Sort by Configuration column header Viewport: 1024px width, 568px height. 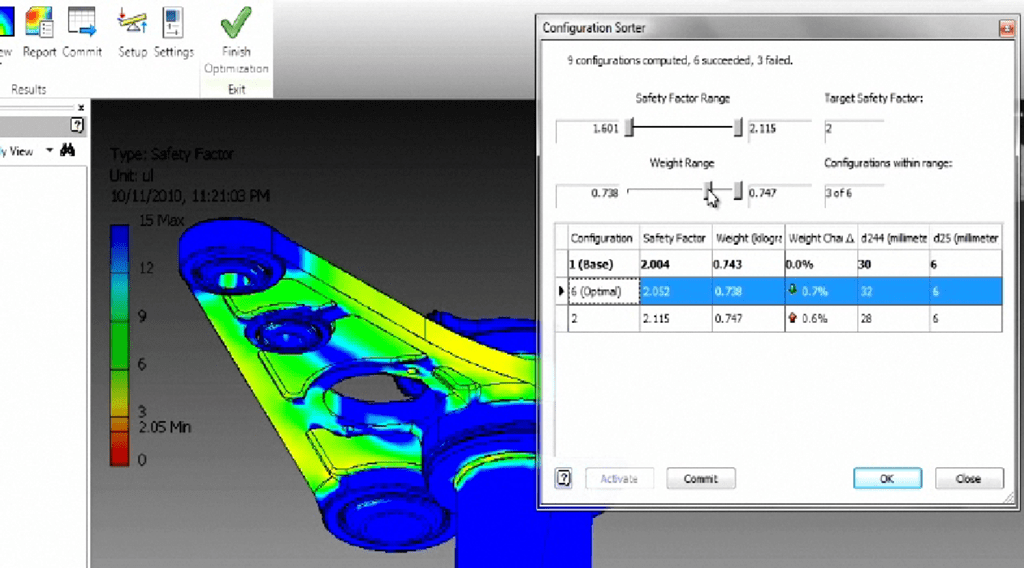(603, 238)
